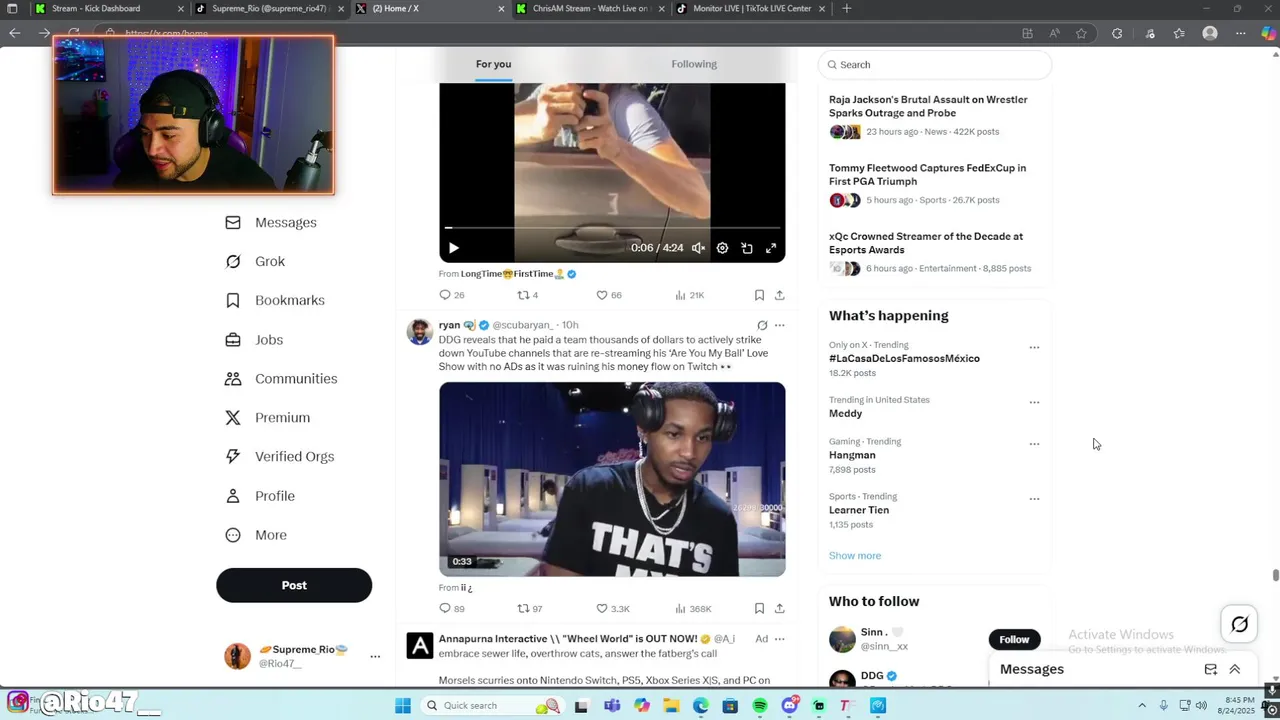
Task: Open options for the Hangman trend
Action: click(1034, 444)
